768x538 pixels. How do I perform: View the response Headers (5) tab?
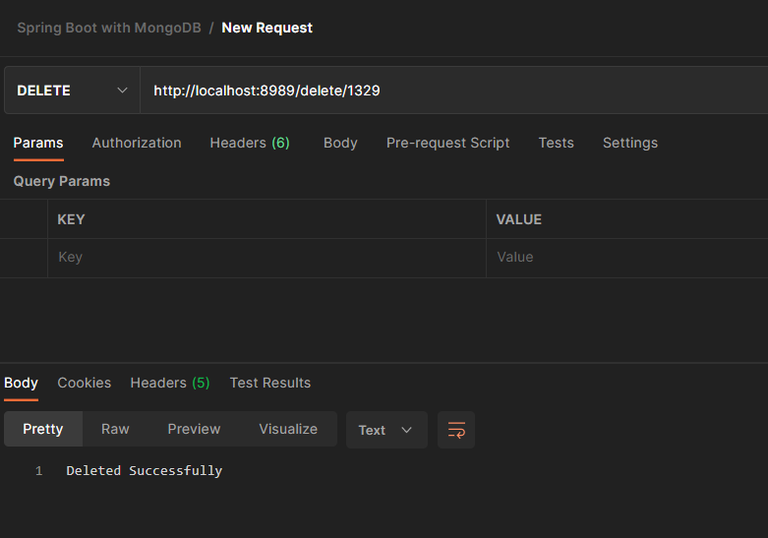coord(170,383)
